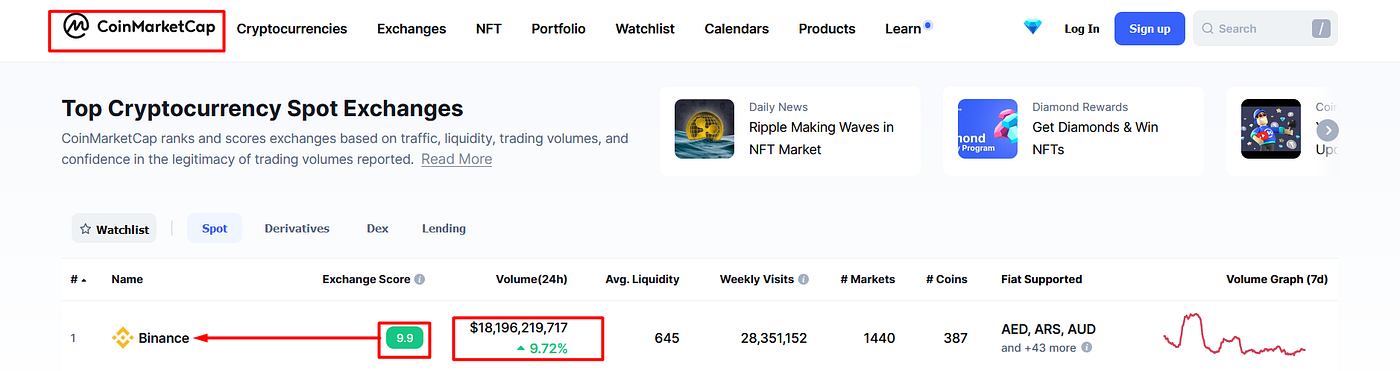Click Binance exchange score 9.9 badge
Screen dimensions: 1400x371
coord(404,338)
